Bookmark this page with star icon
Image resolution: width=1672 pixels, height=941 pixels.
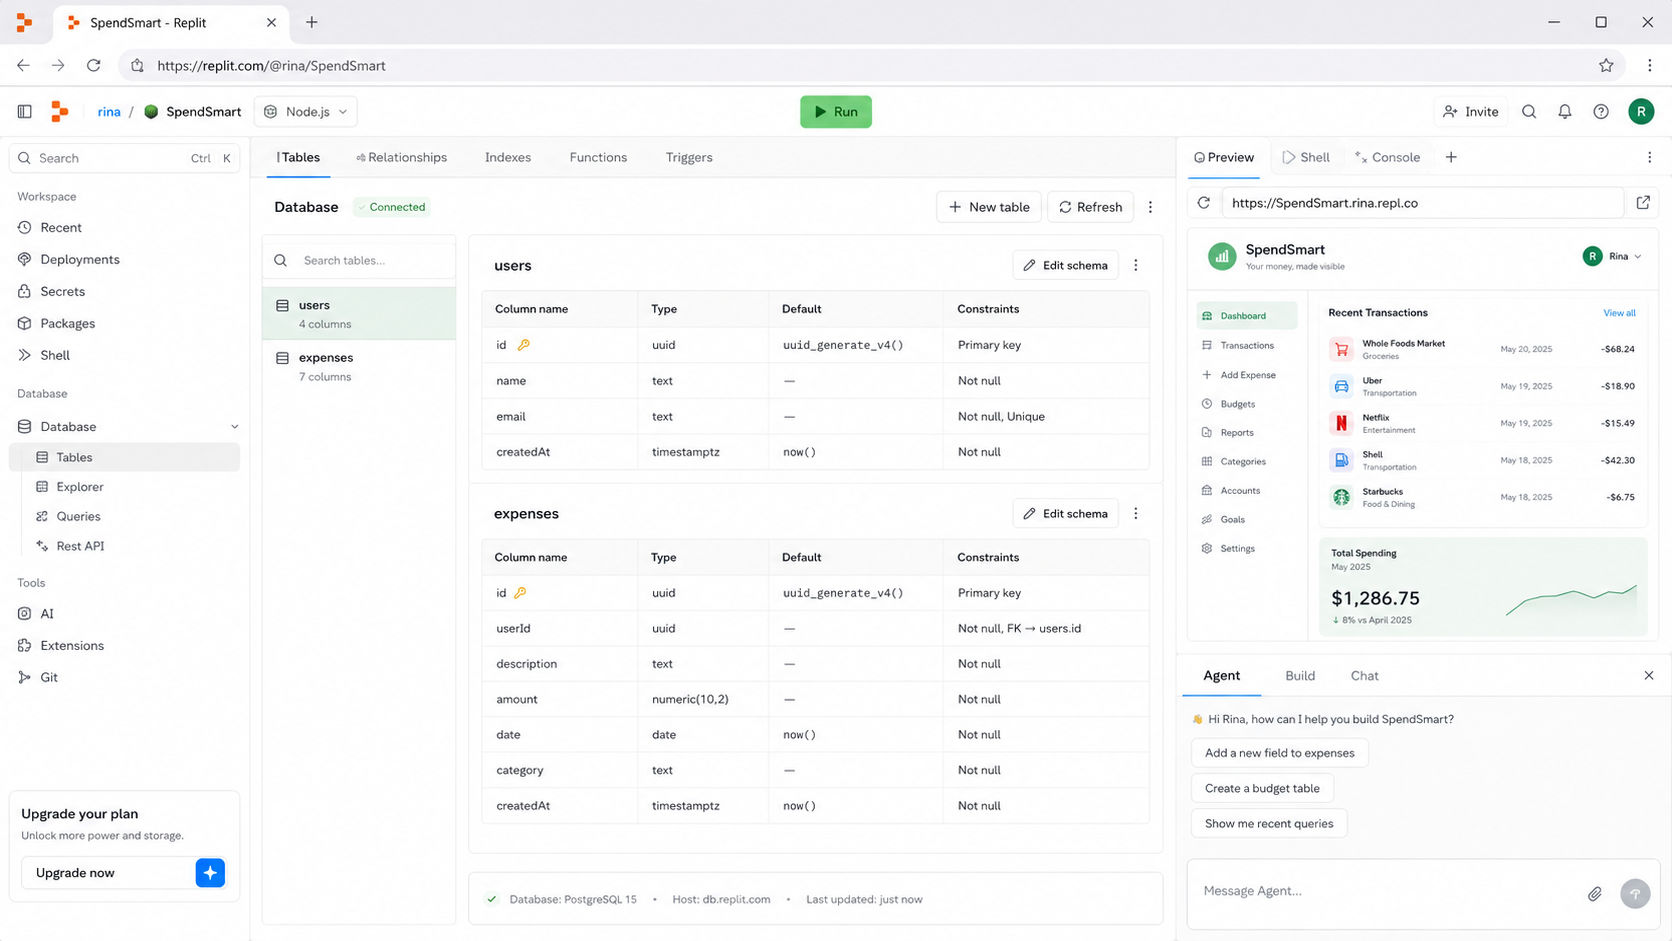coord(1606,66)
